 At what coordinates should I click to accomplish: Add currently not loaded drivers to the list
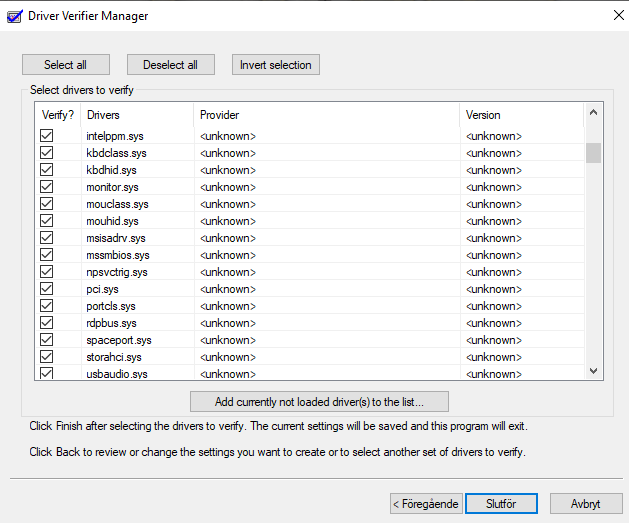pyautogui.click(x=319, y=401)
